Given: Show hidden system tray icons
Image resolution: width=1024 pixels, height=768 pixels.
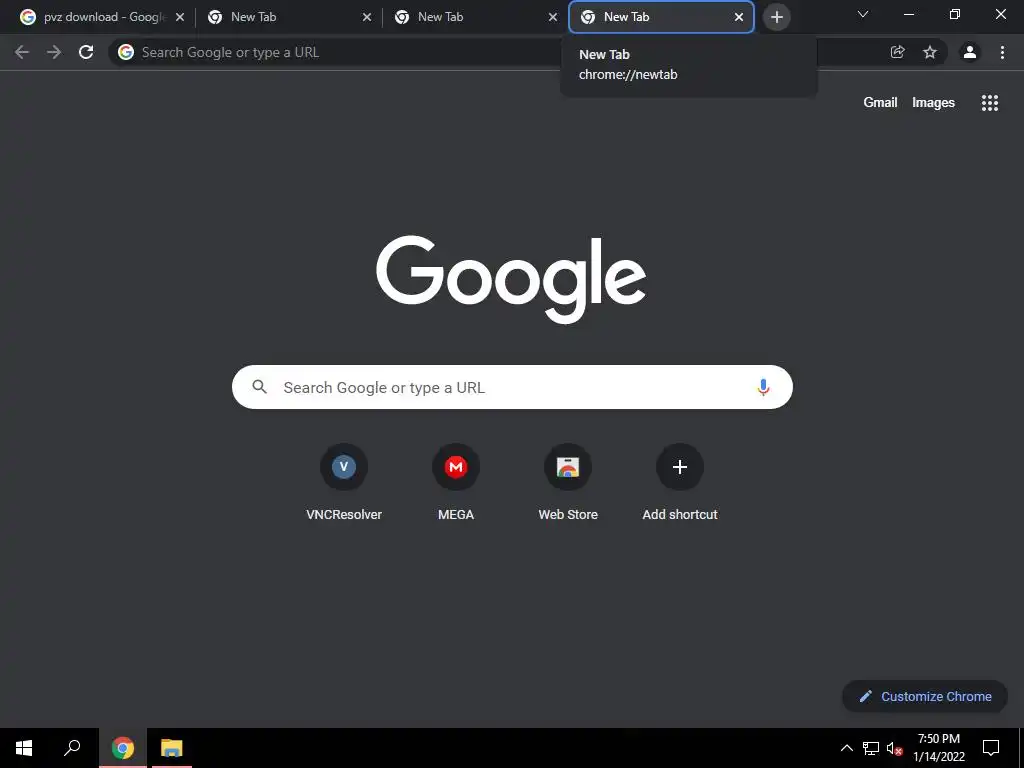Looking at the screenshot, I should point(846,748).
